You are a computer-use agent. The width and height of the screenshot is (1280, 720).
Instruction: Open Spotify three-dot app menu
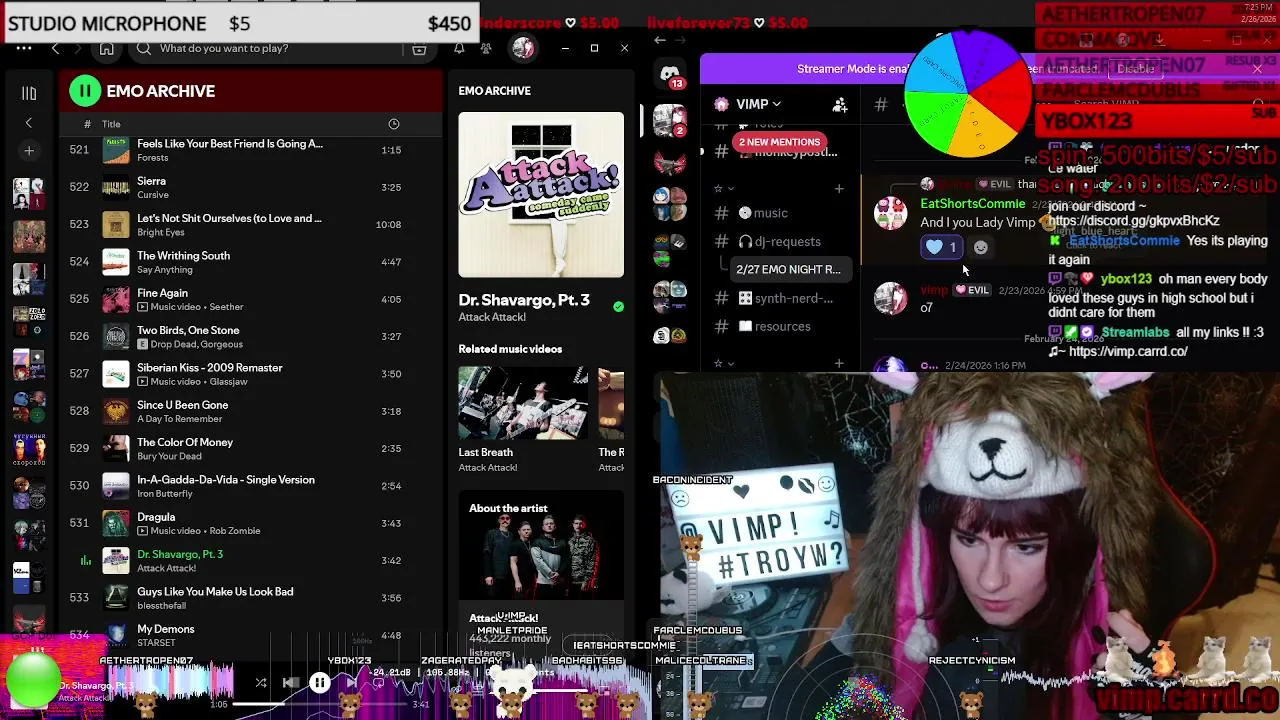point(24,48)
